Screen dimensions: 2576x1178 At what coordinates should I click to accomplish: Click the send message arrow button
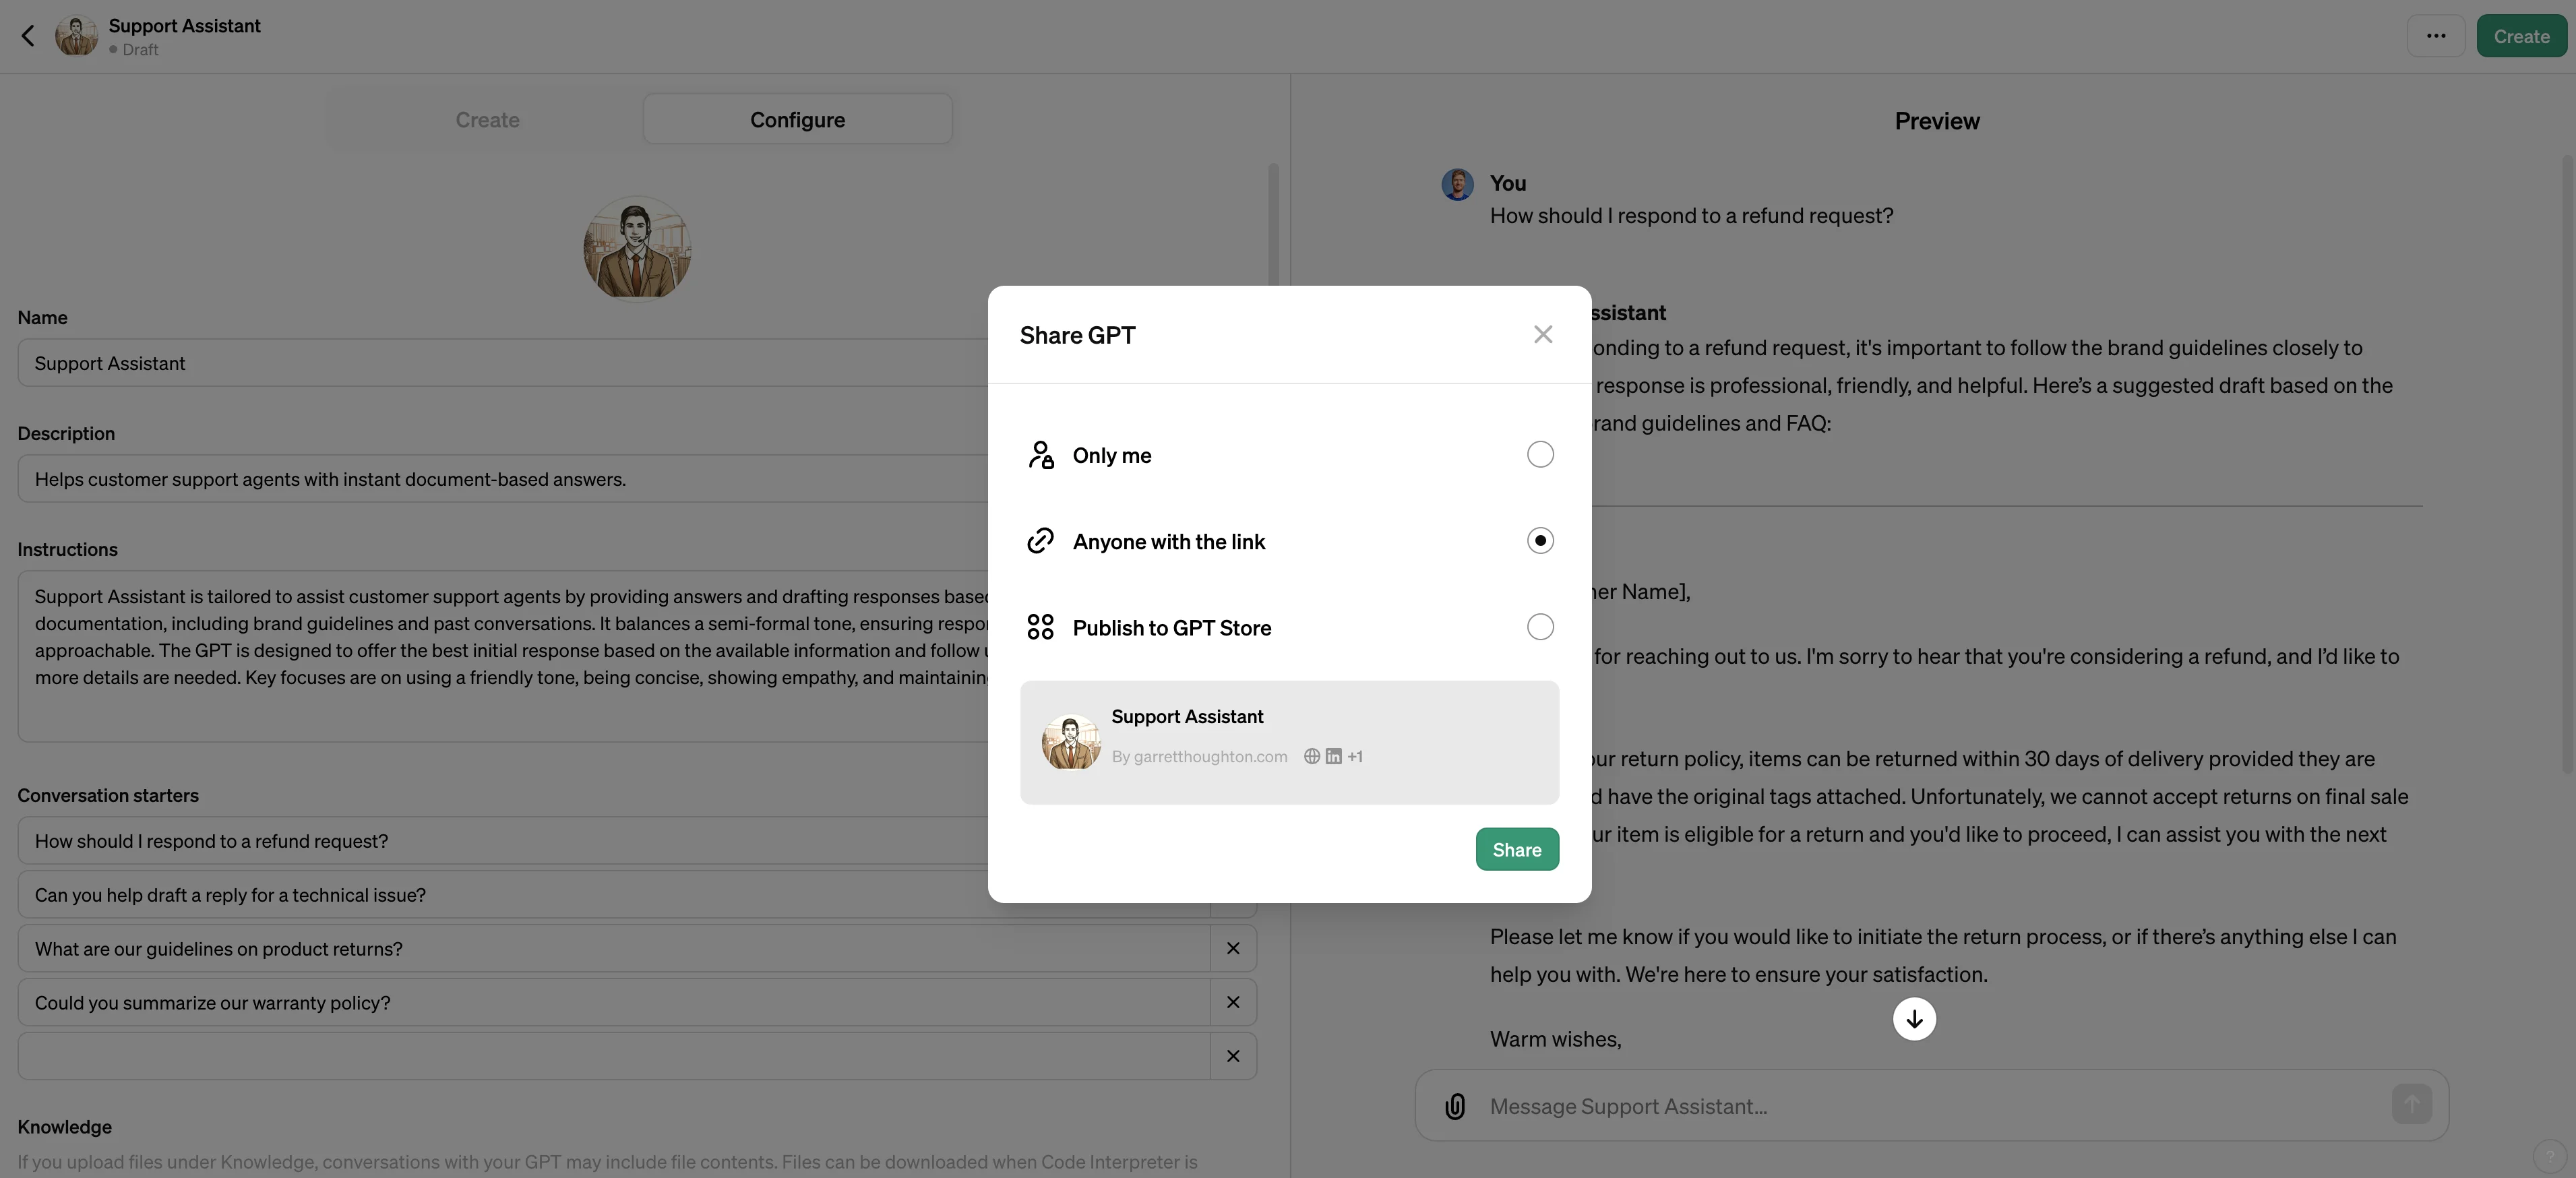tap(2410, 1105)
